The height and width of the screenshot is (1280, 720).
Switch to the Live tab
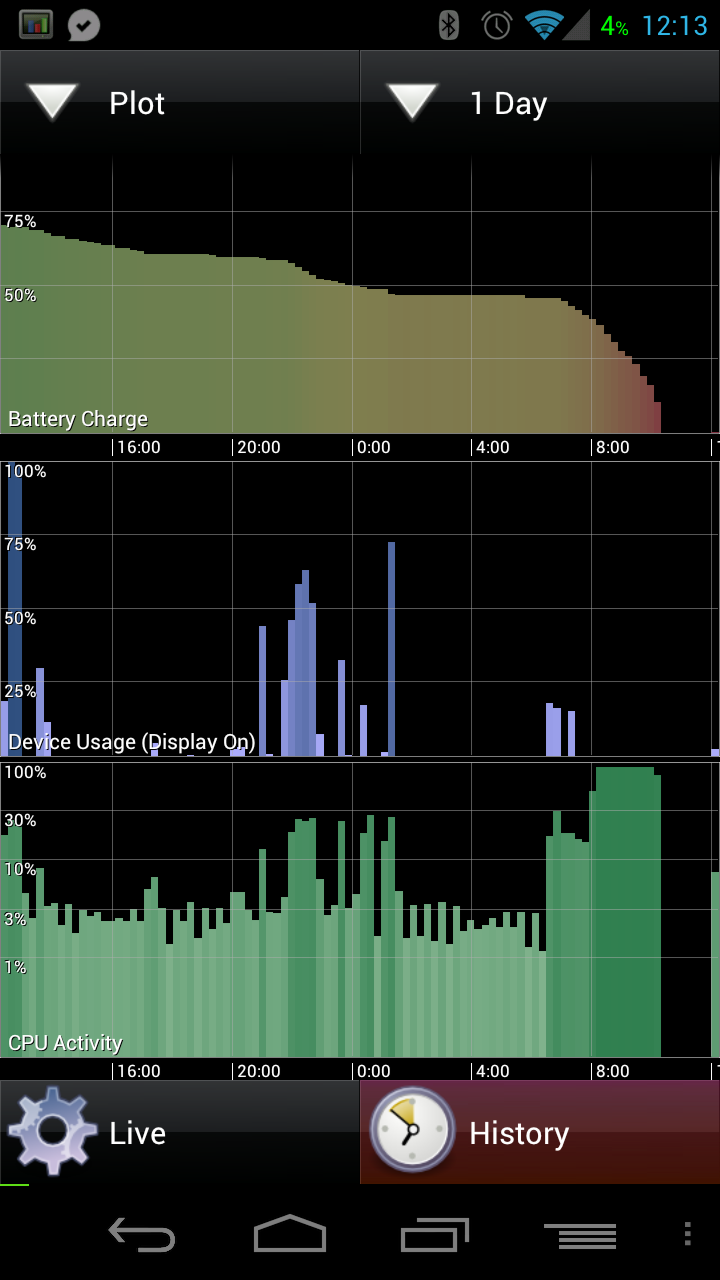tap(180, 1132)
